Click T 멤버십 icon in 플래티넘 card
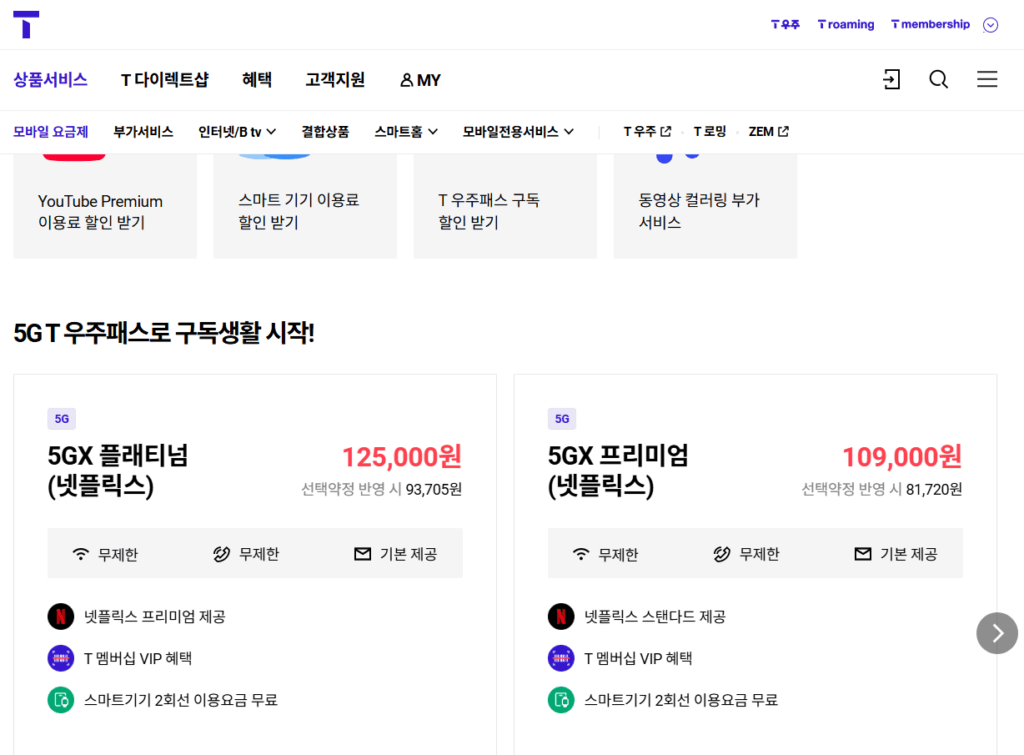 tap(61, 658)
